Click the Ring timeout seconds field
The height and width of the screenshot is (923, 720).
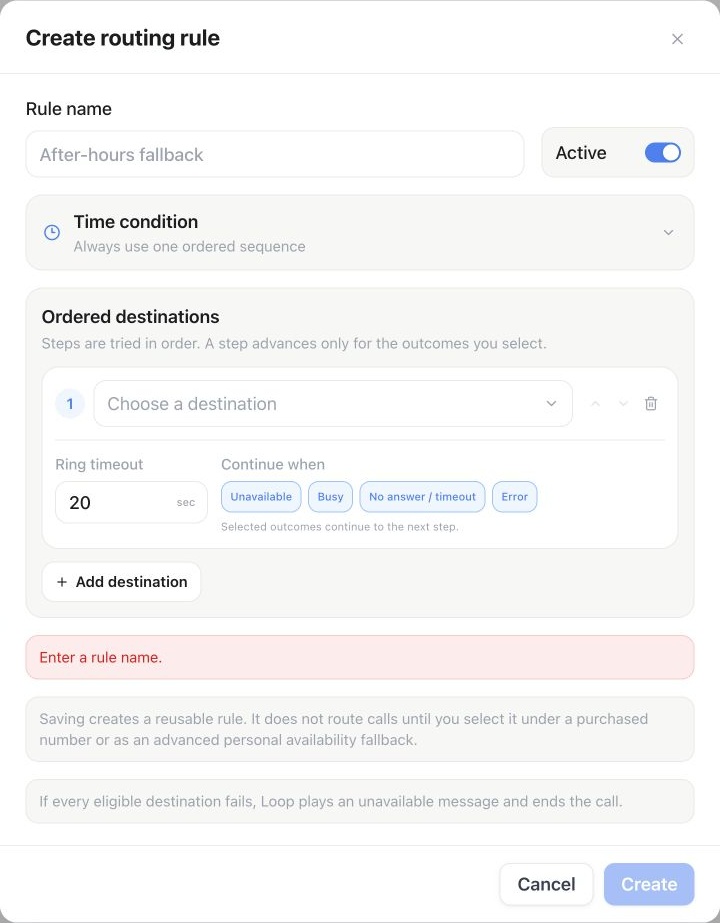click(131, 503)
